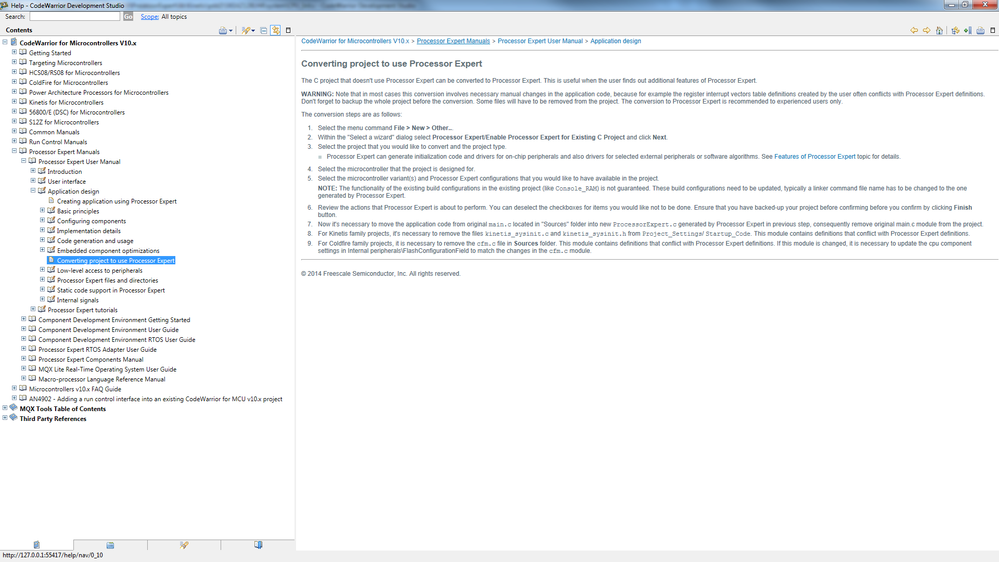Expand Processor Expert tutorials node
This screenshot has width=999, height=562.
tap(33, 309)
